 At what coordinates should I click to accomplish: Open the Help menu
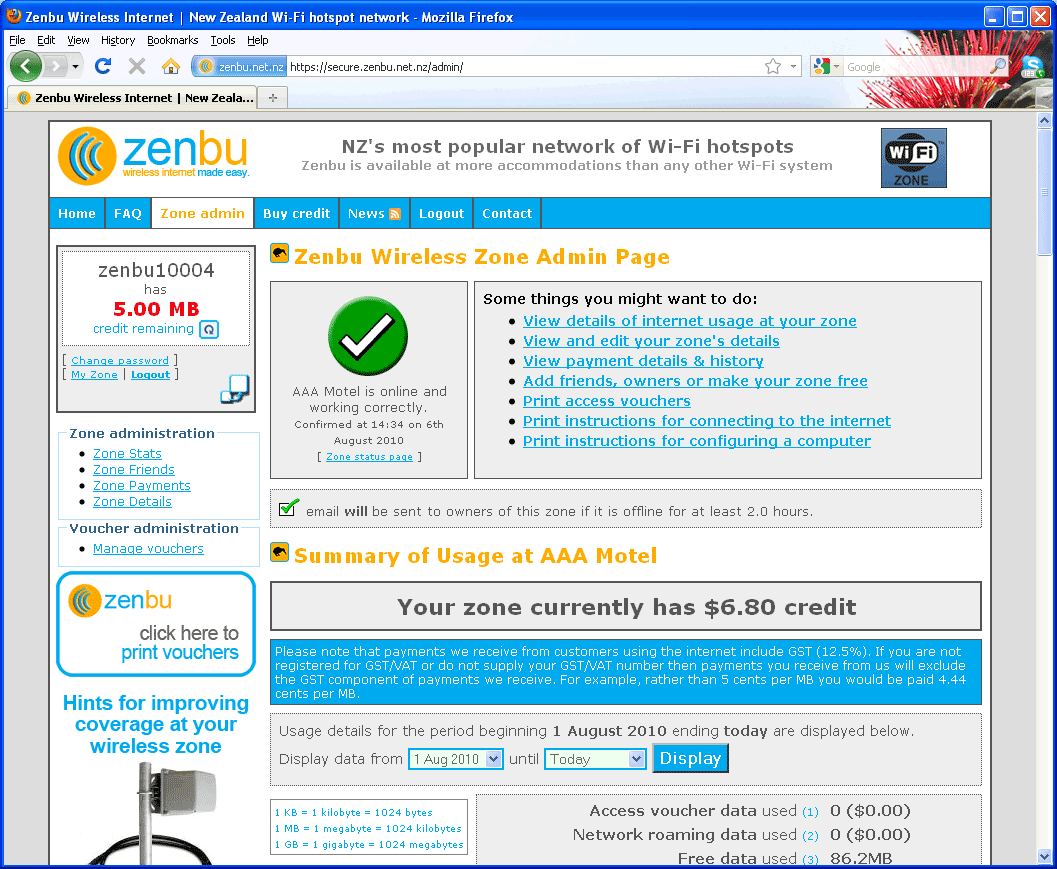coord(258,40)
